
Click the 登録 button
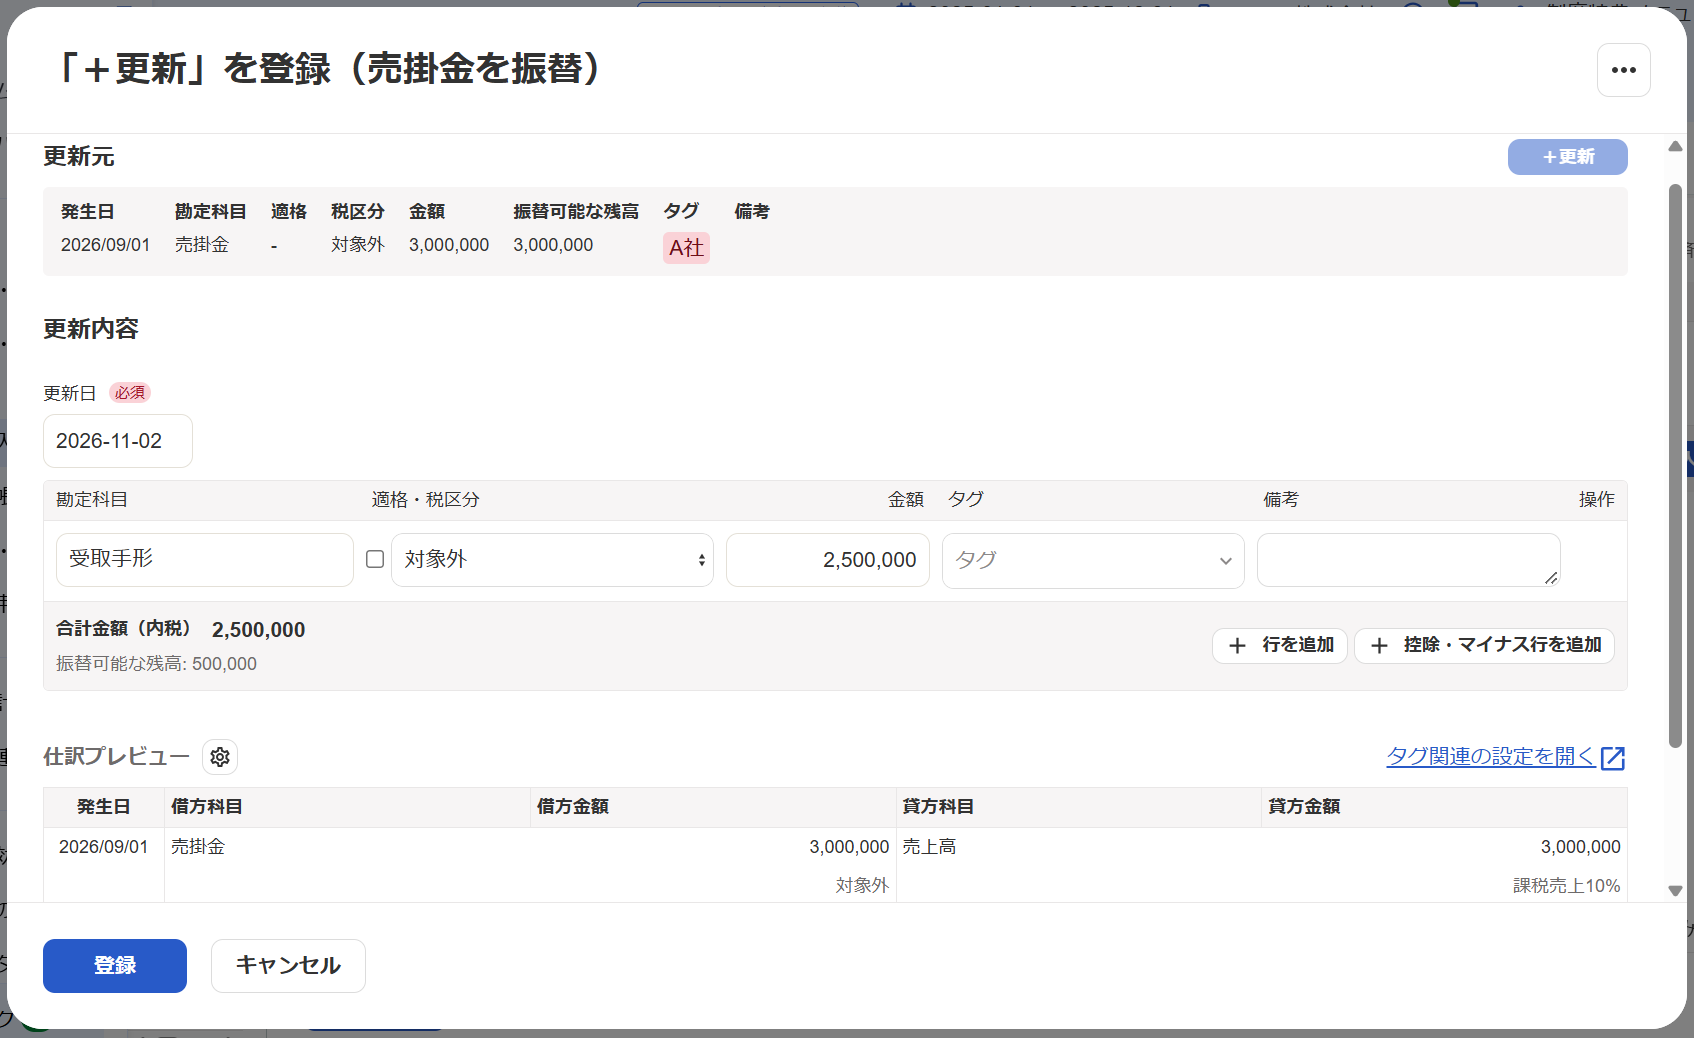tap(115, 966)
